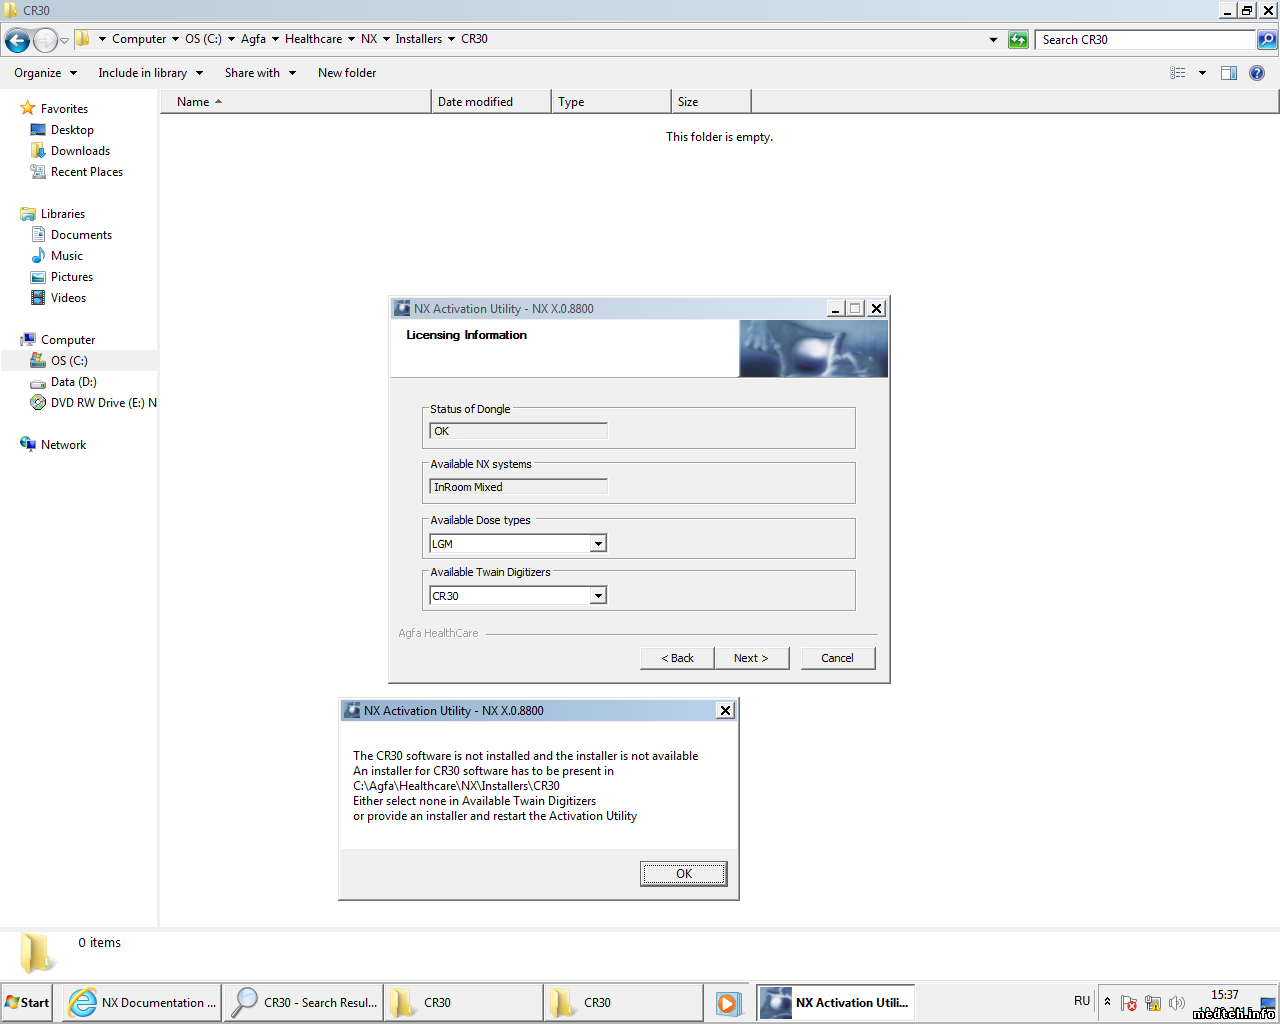Open the Include in library menu
1280x1024 pixels.
tap(150, 73)
